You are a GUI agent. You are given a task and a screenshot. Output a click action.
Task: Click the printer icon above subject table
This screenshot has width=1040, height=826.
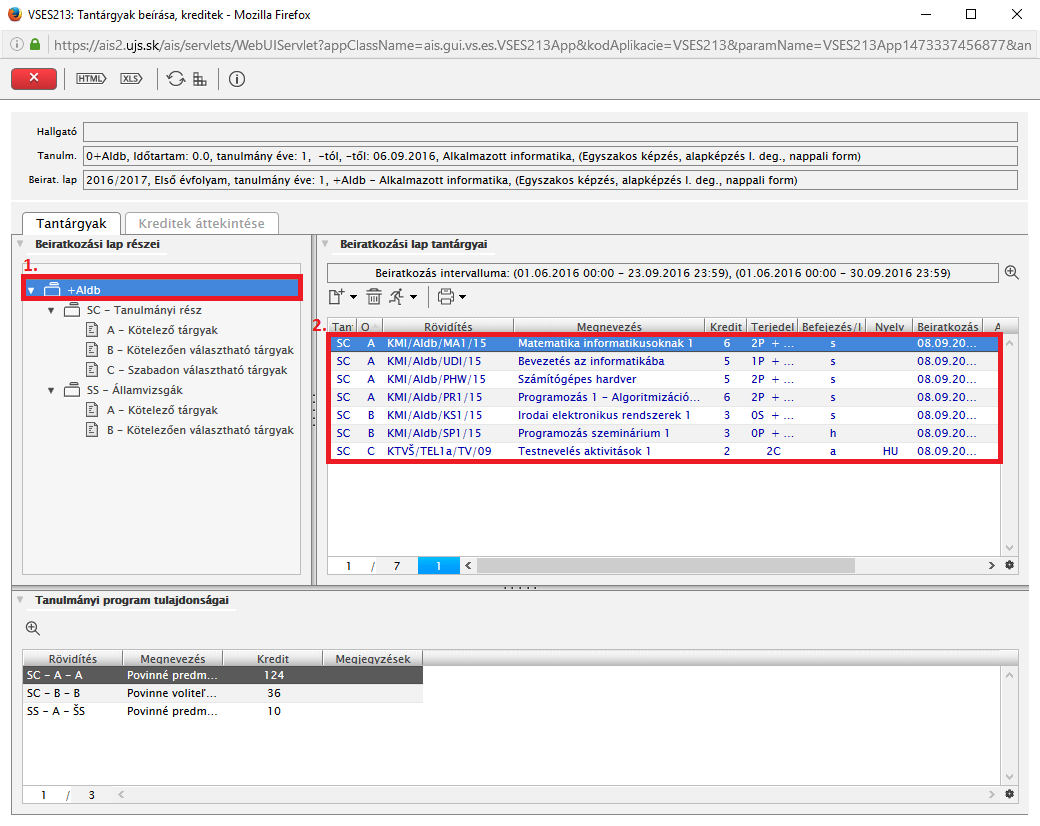click(x=445, y=296)
